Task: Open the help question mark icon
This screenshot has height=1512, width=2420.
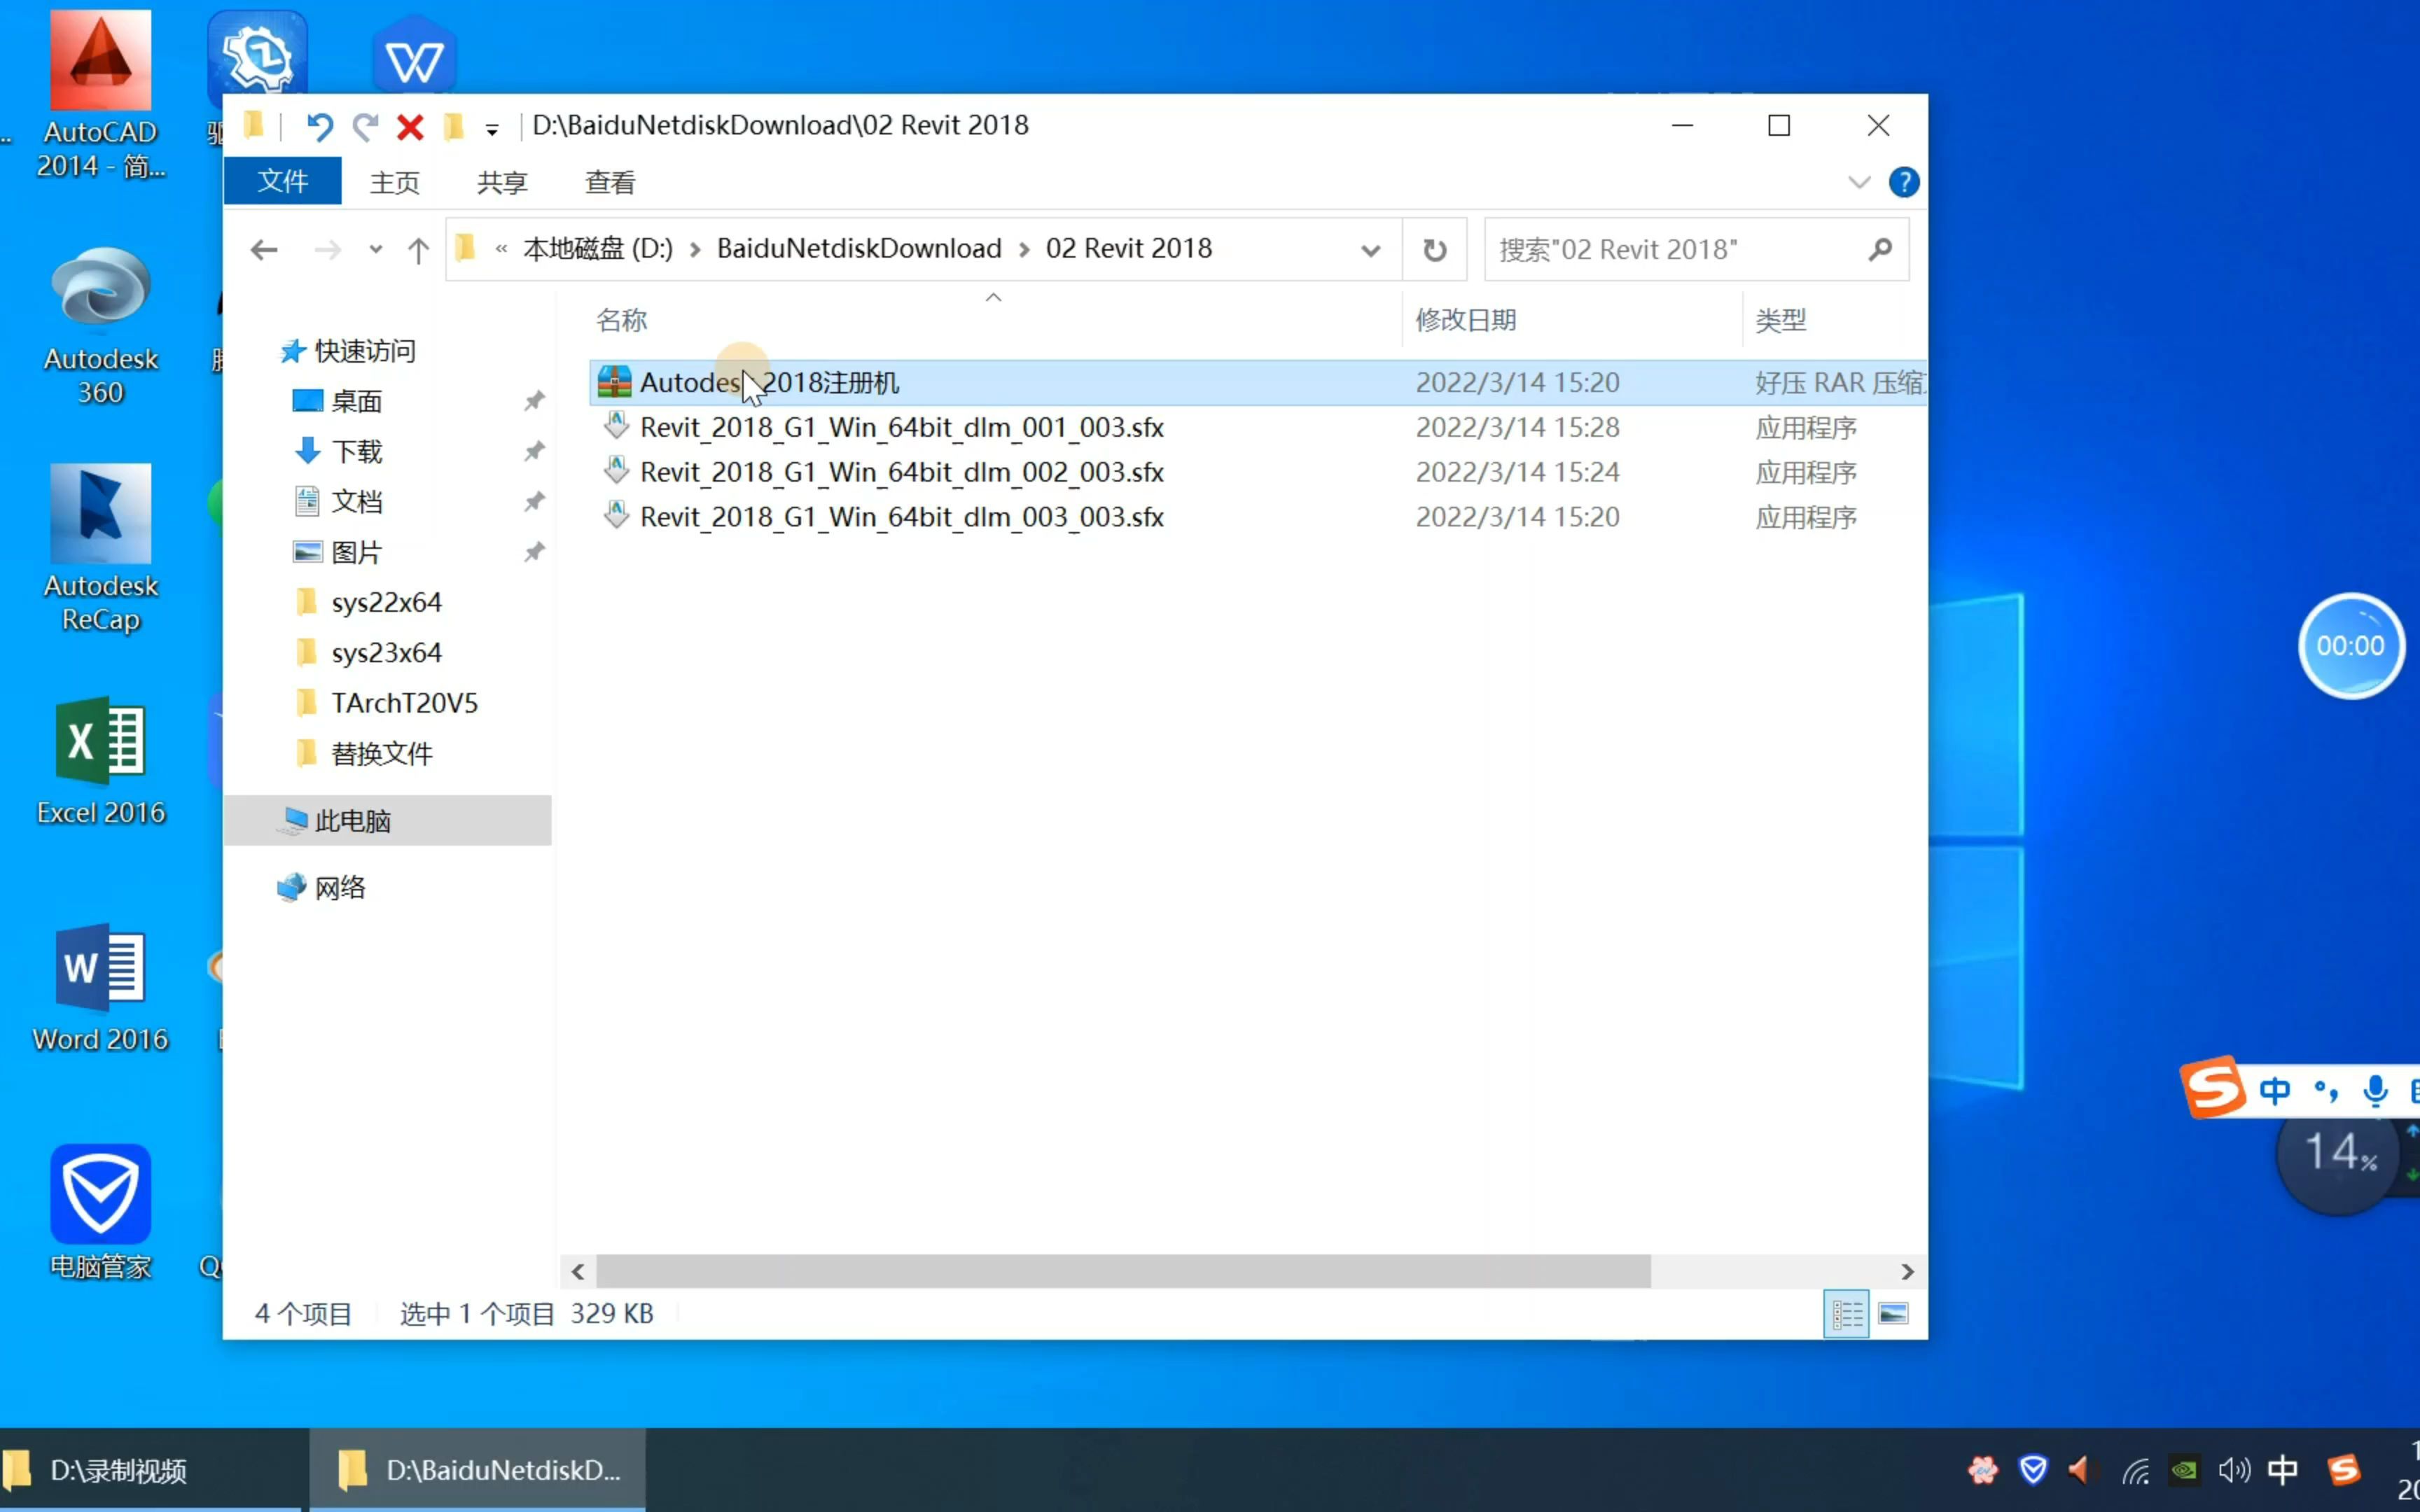Action: [x=1903, y=182]
